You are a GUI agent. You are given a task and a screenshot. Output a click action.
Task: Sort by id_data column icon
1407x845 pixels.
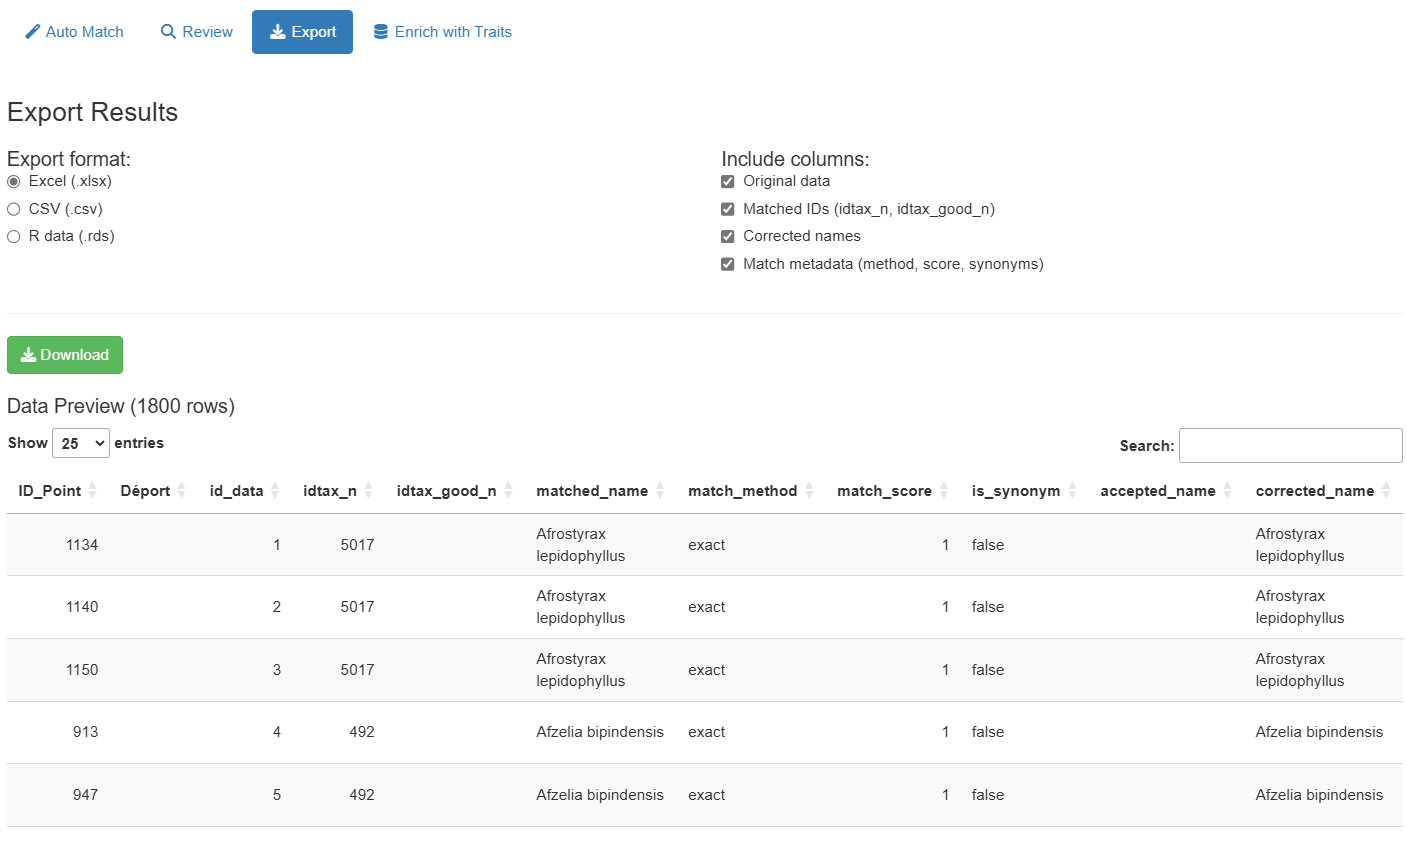(x=275, y=490)
